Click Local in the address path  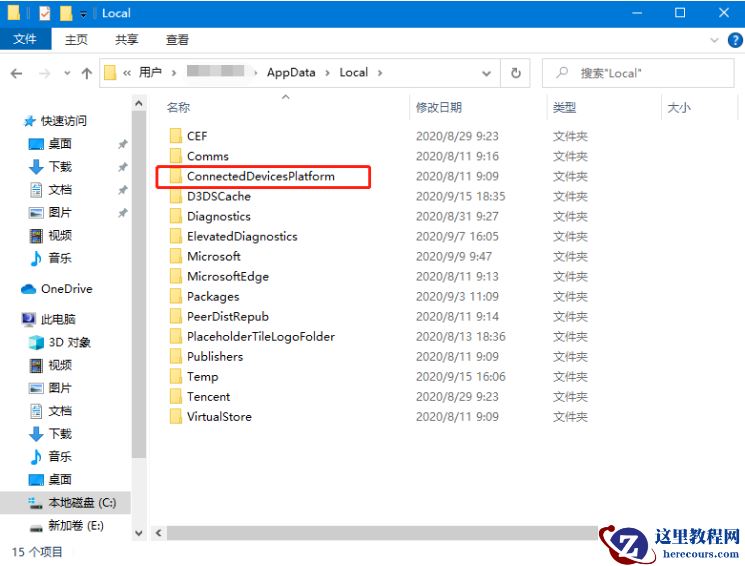[x=353, y=72]
